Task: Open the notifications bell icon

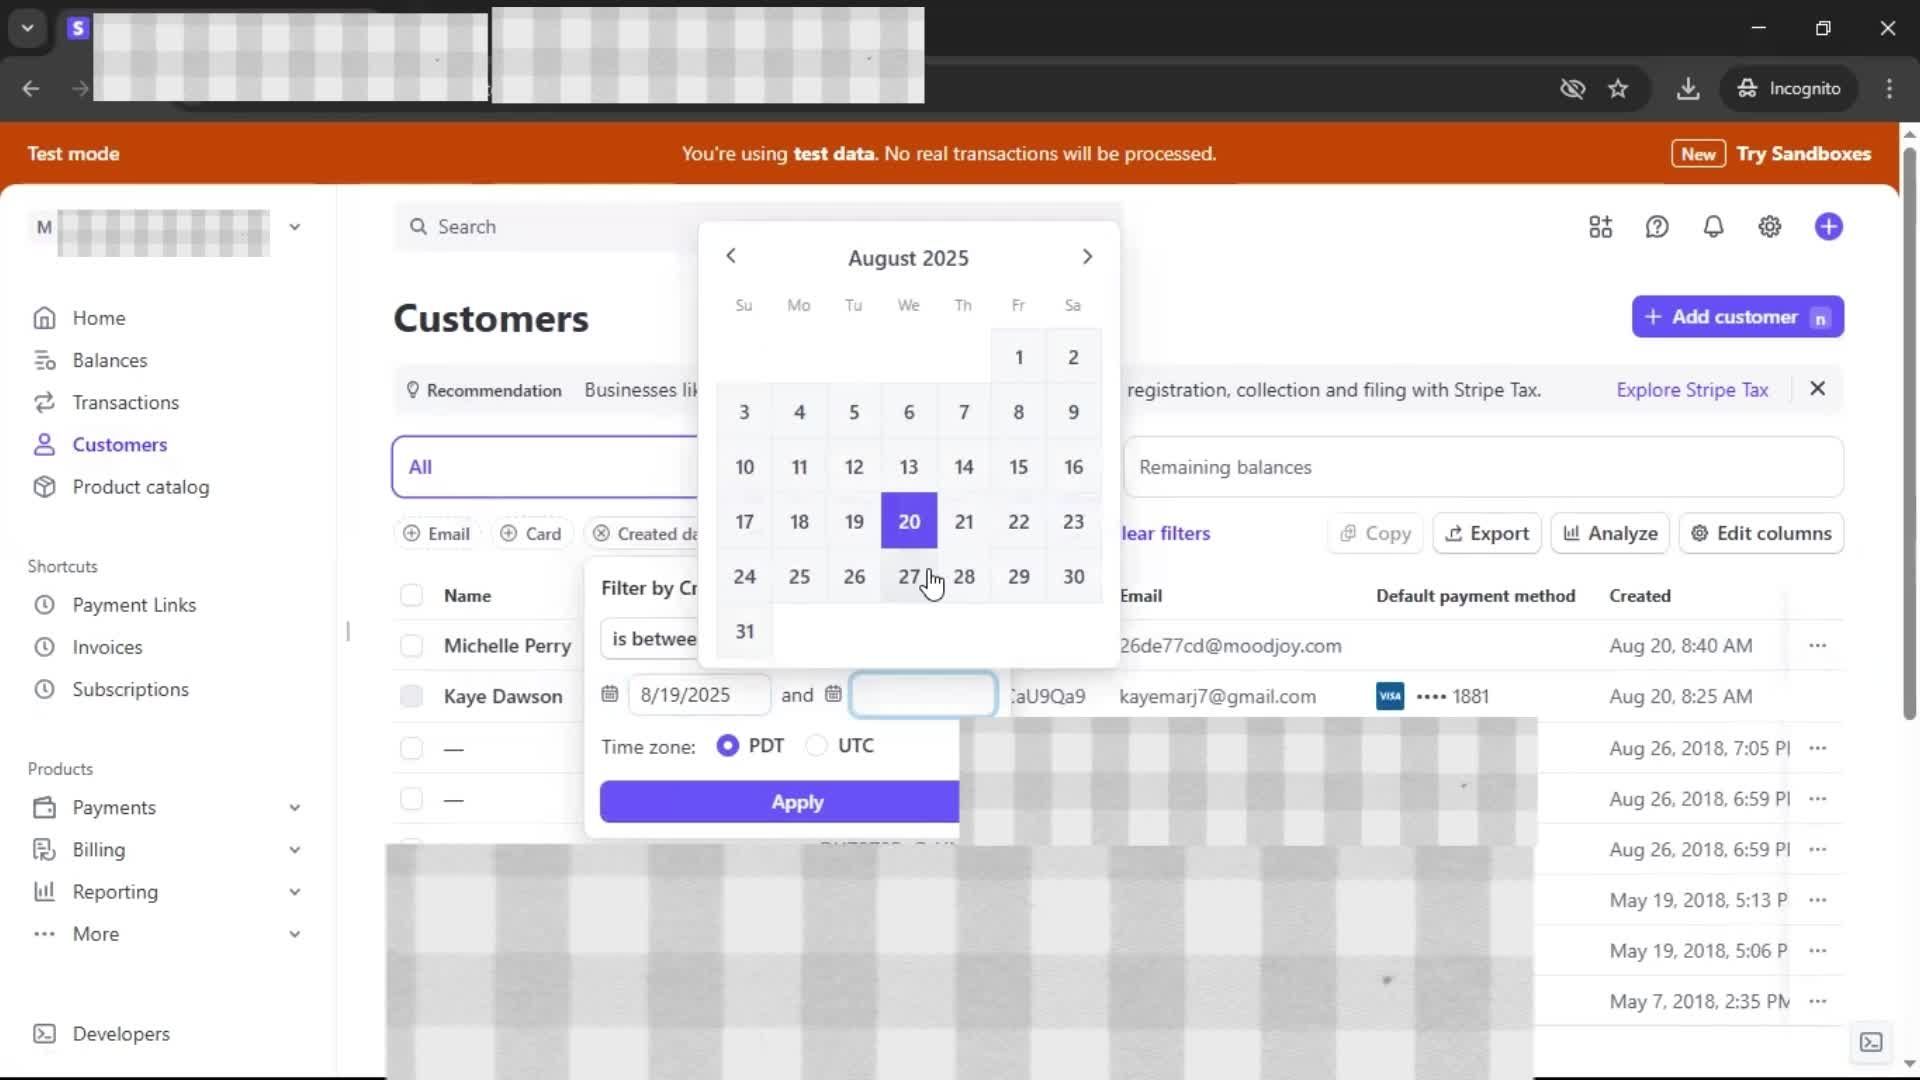Action: coord(1713,227)
